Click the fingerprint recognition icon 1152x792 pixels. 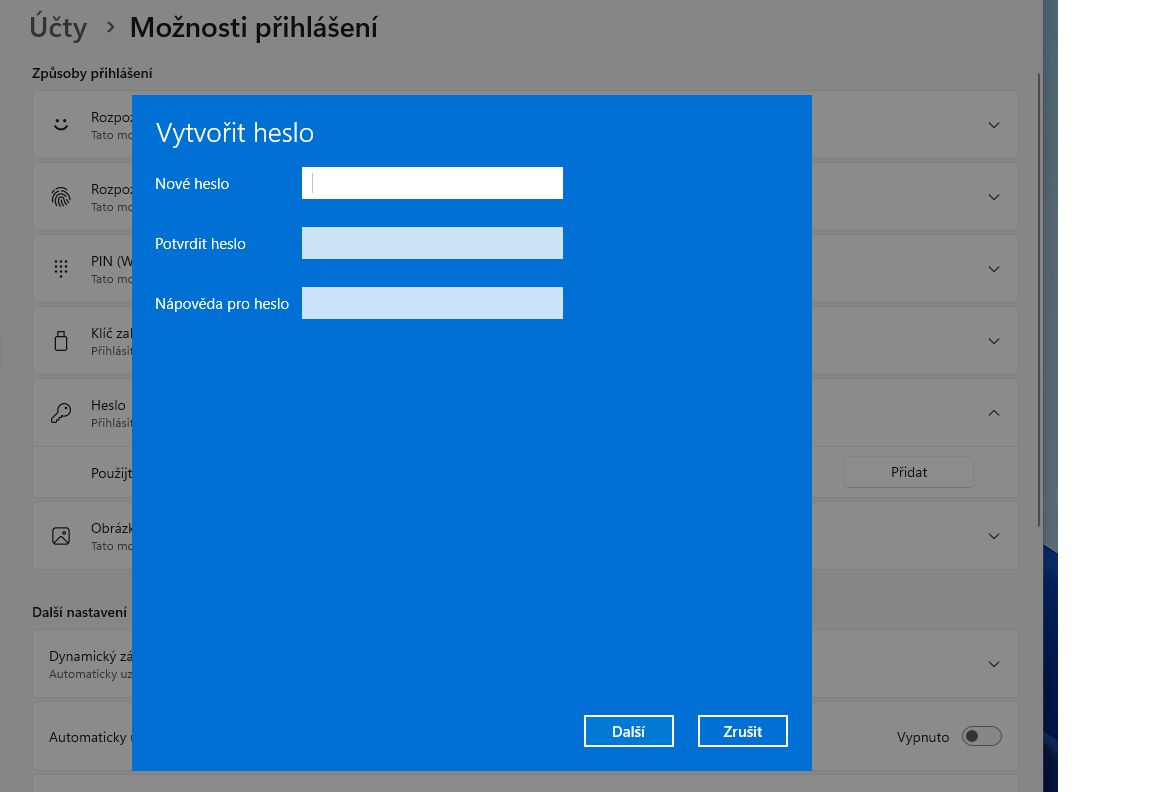pyautogui.click(x=61, y=197)
